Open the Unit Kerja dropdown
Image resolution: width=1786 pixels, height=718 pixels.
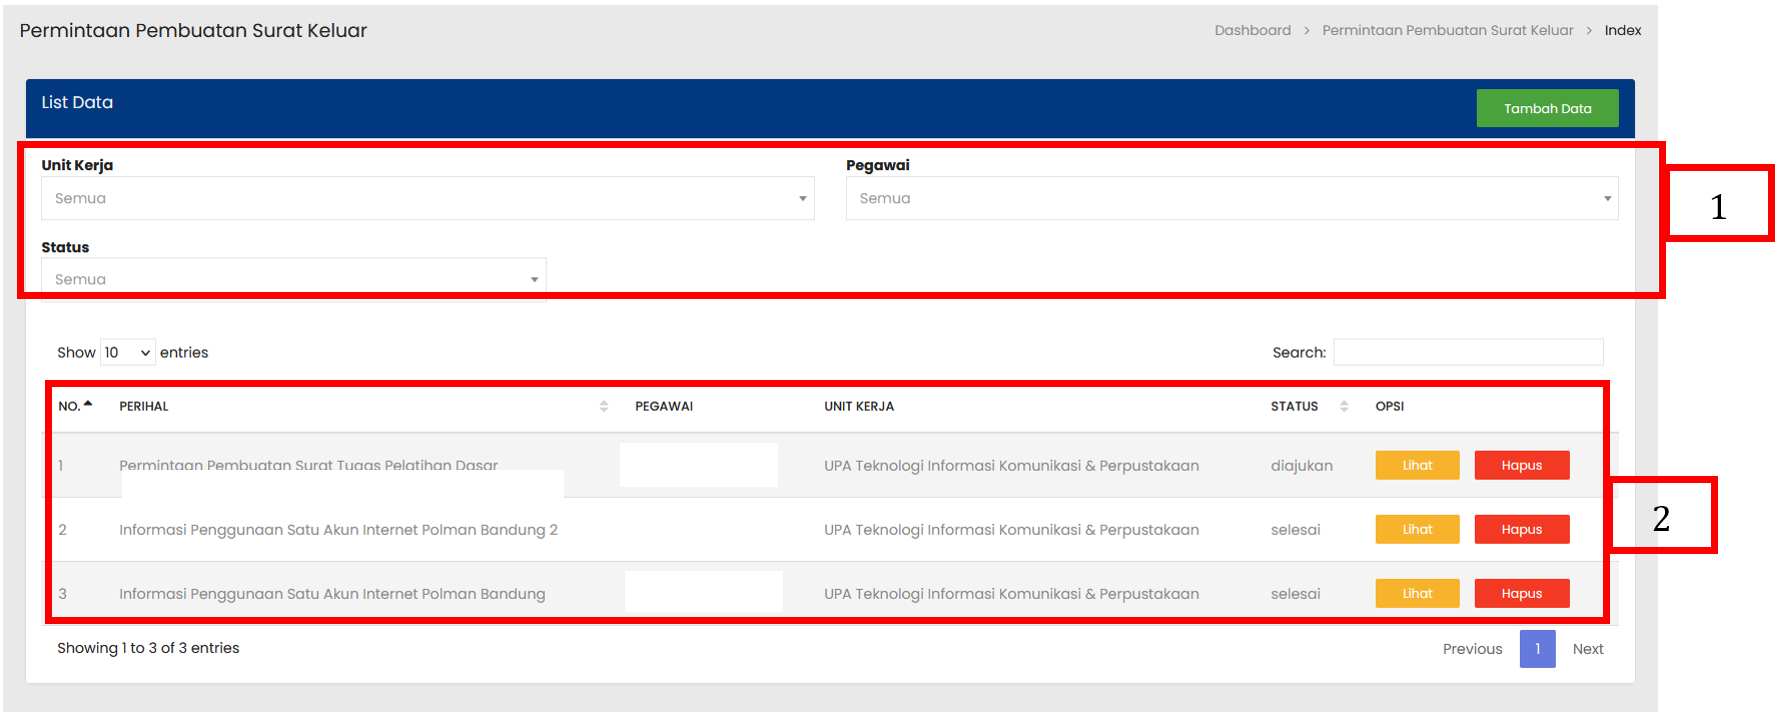[x=427, y=198]
